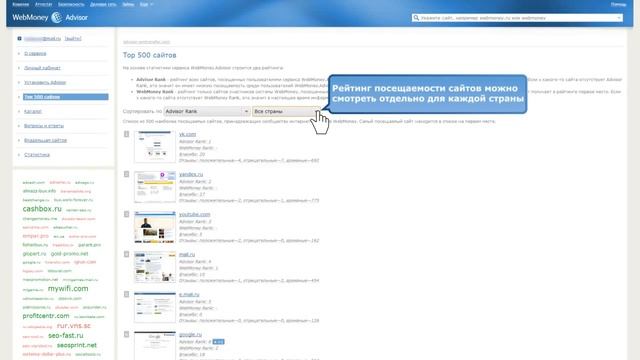Open the e.mail.ru site thumbnail

coord(155,307)
